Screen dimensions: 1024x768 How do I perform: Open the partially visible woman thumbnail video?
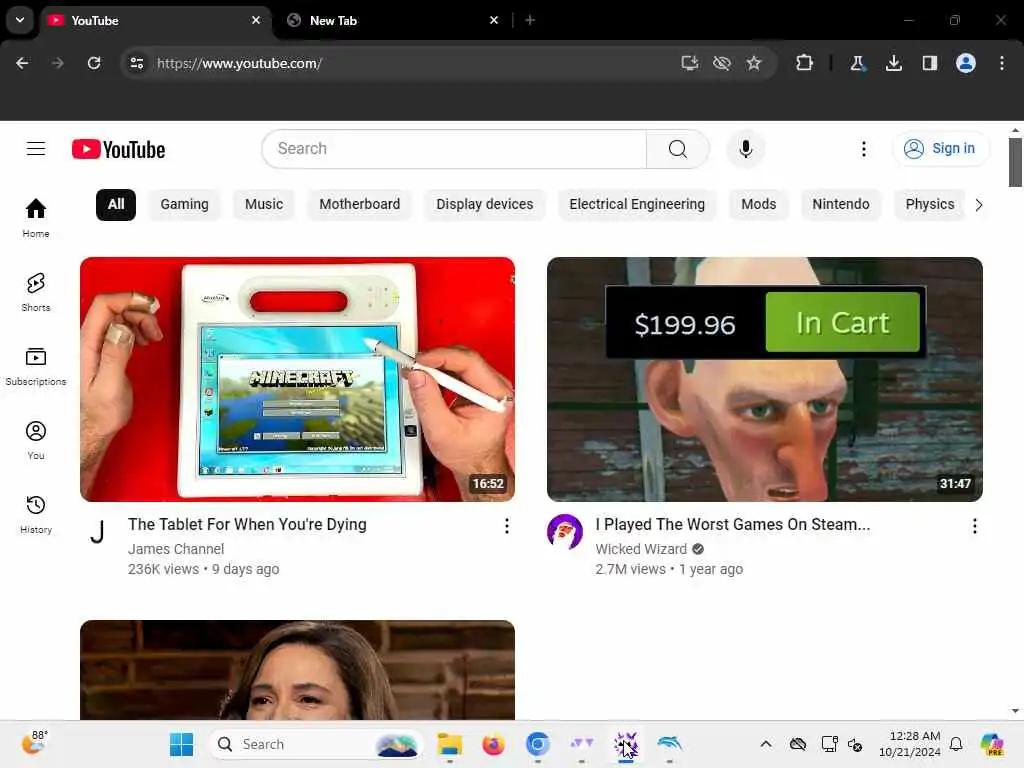(x=297, y=670)
